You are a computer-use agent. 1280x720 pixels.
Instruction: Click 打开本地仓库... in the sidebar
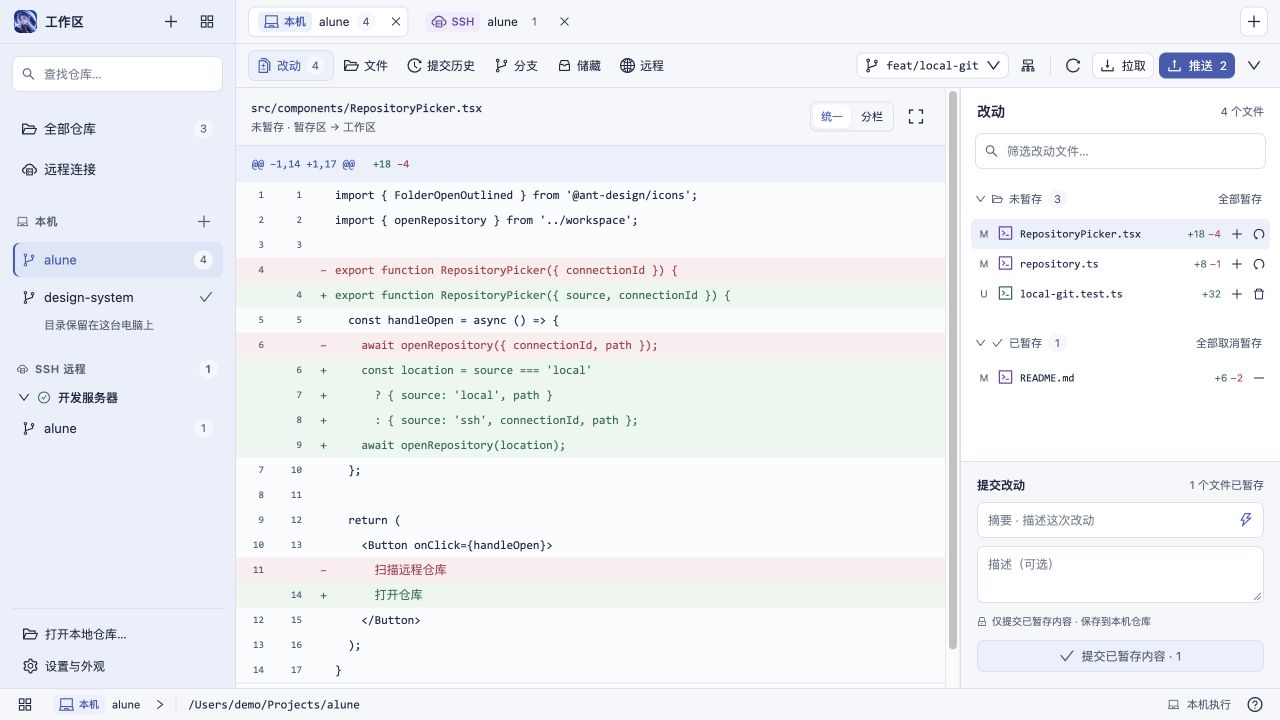tap(117, 634)
